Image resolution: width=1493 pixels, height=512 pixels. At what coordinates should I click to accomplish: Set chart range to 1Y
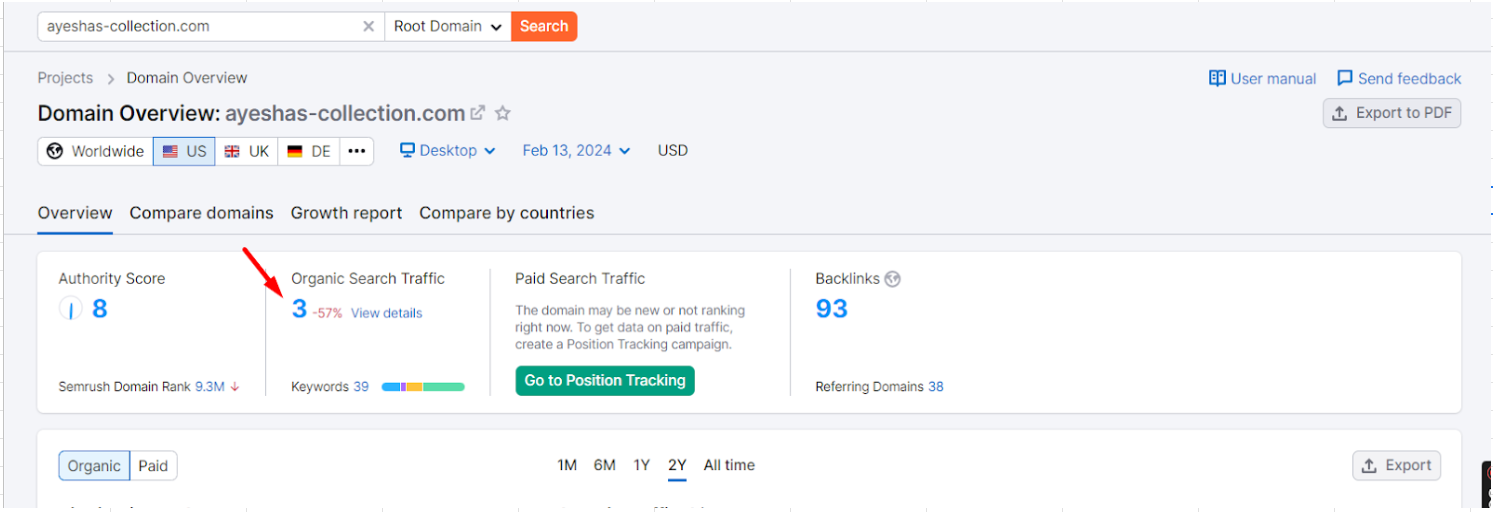coord(641,466)
